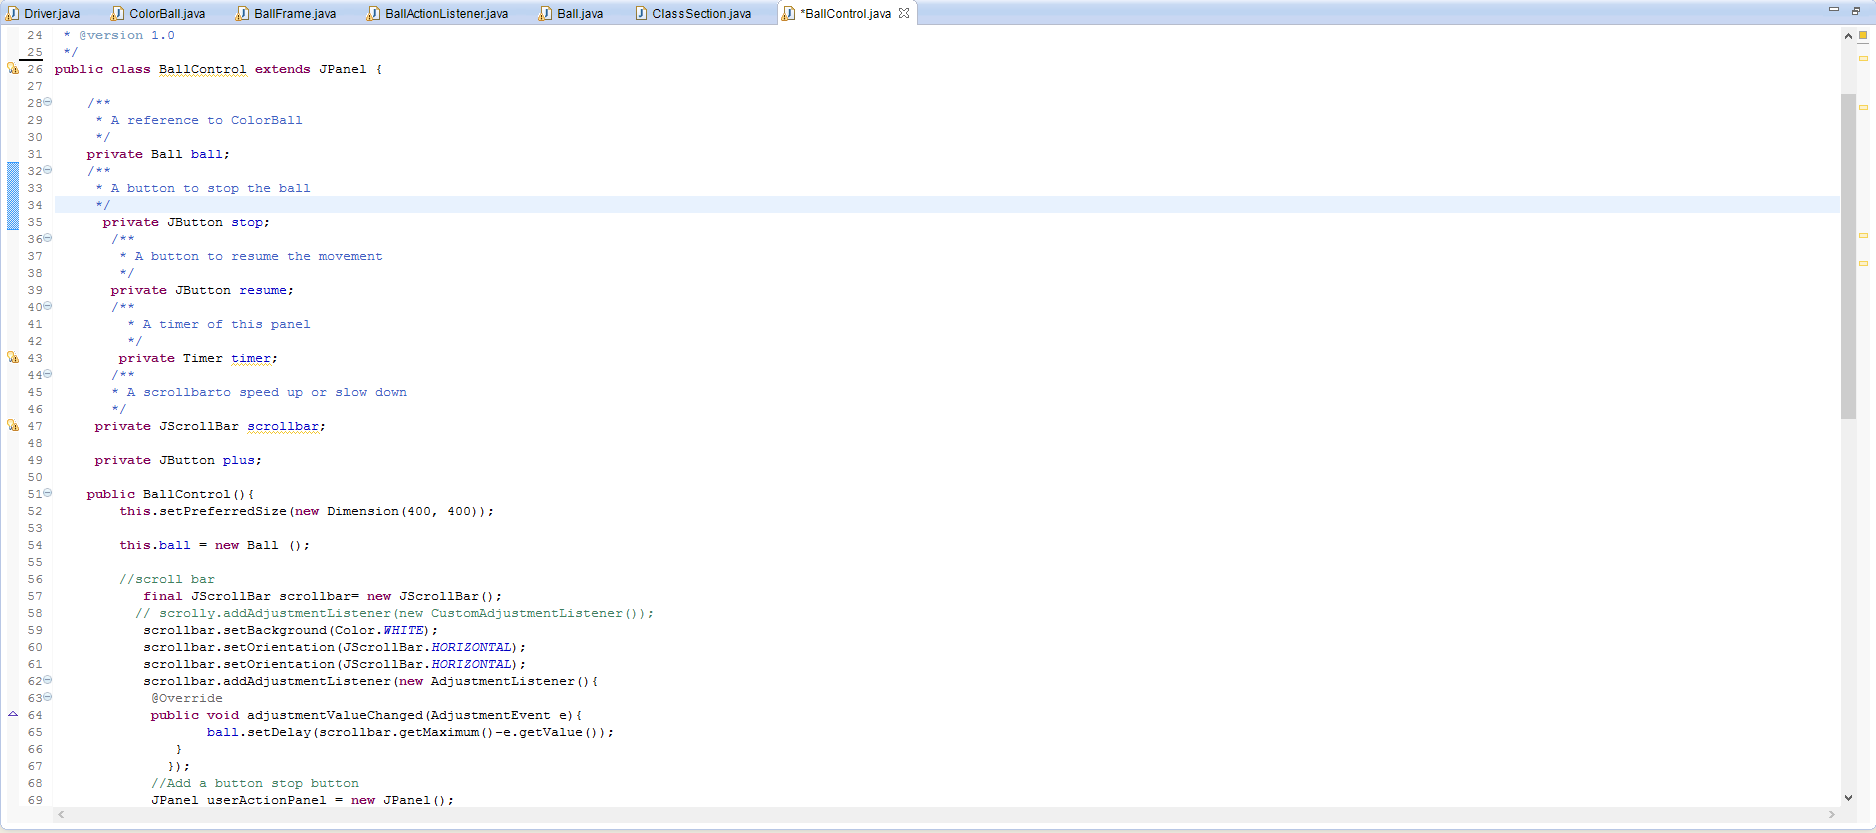Collapse the comment at line 44

click(48, 374)
